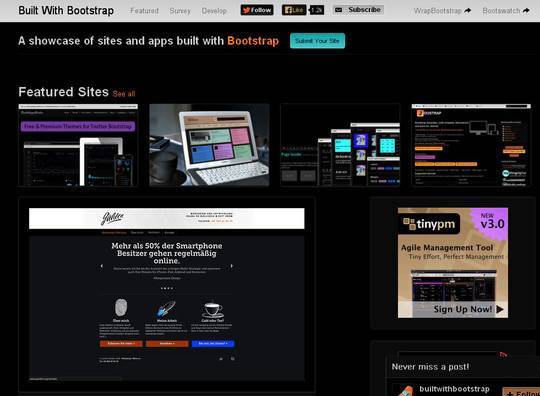Open the large German smartphone site preview

click(167, 294)
